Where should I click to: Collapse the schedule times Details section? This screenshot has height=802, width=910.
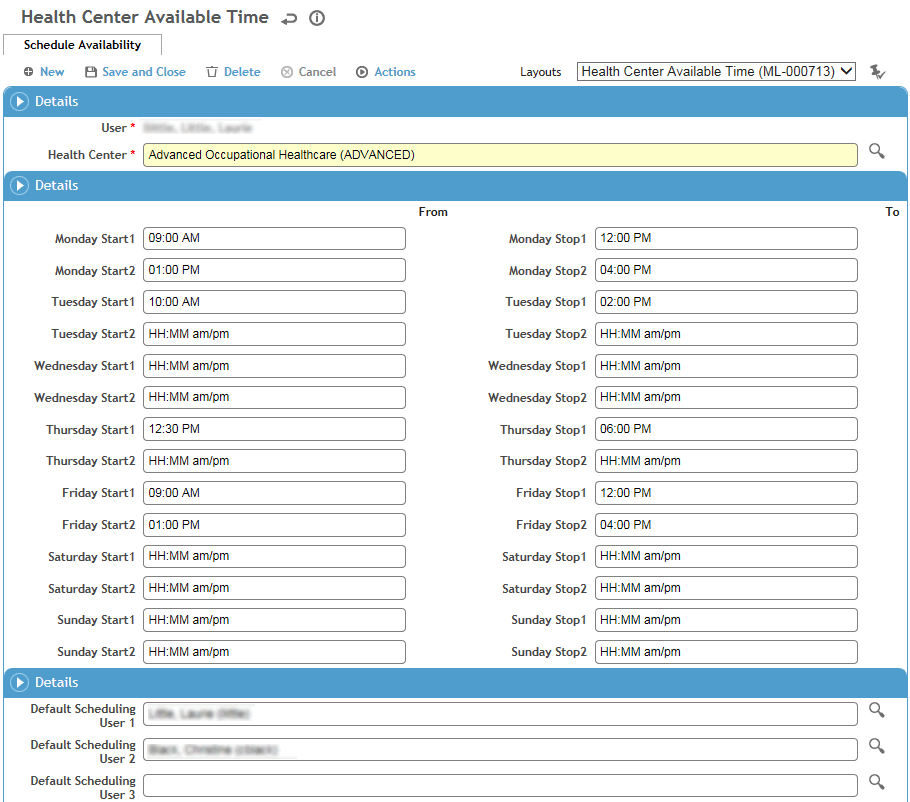tap(19, 186)
